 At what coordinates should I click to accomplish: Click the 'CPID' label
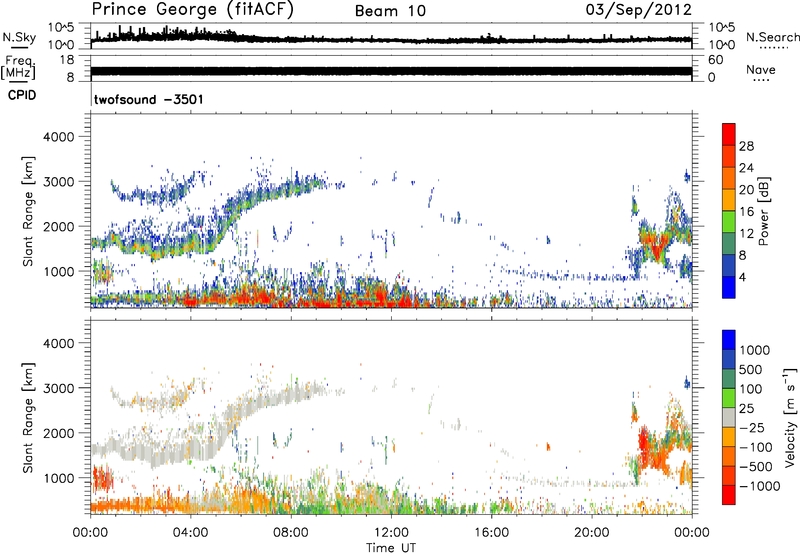21,95
